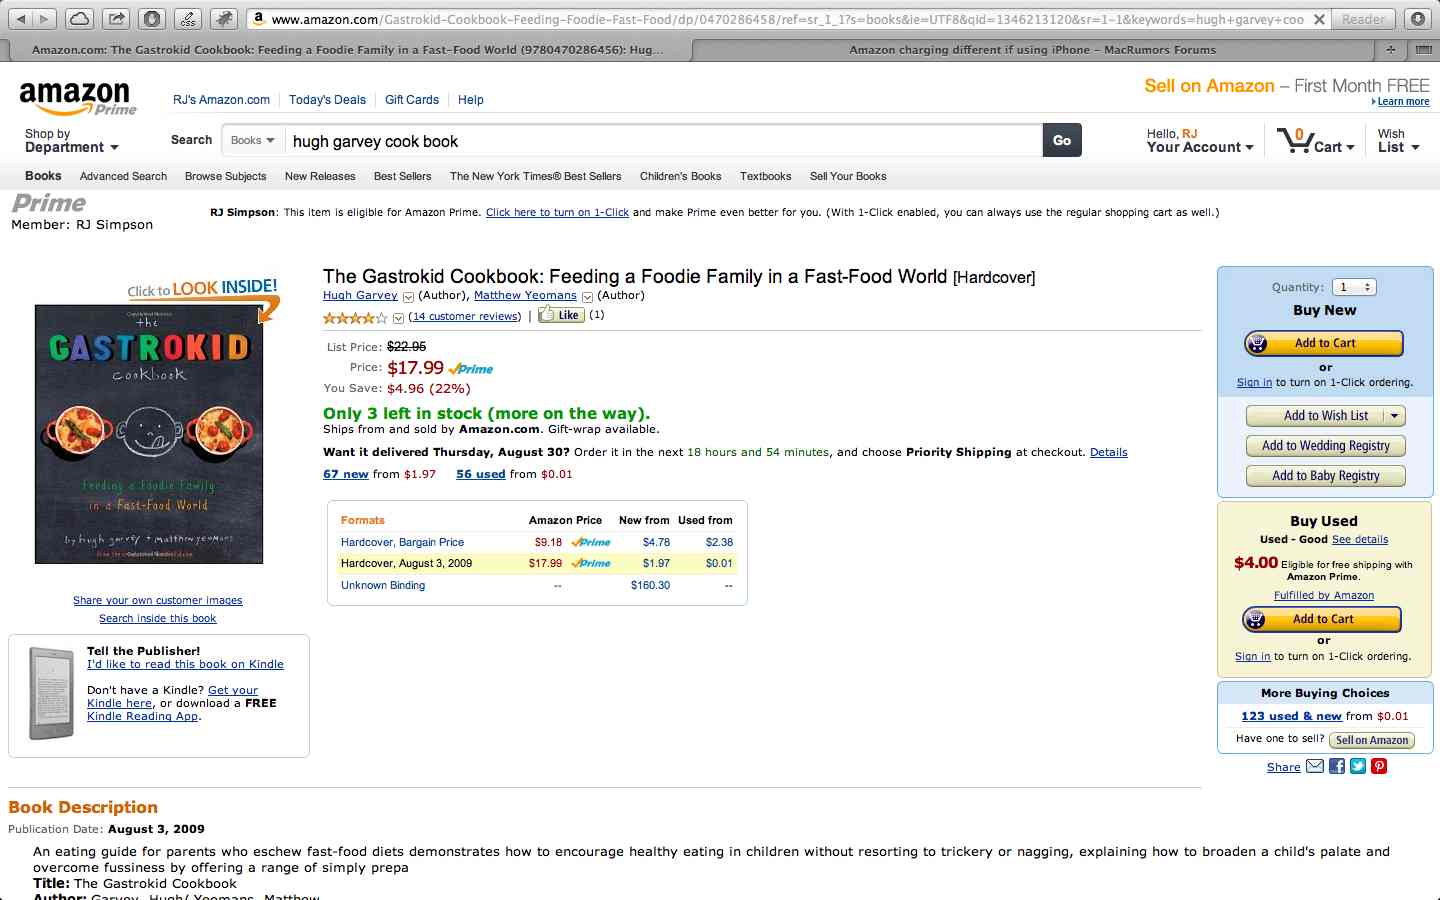Click Share your own customer images
The image size is (1440, 900).
pos(158,600)
